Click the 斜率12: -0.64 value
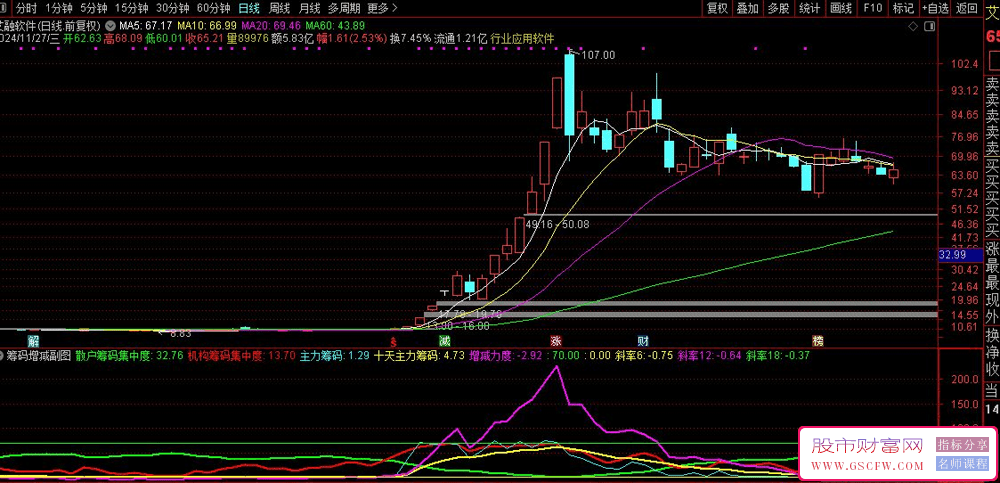Screen dimensions: 1000x483 tap(710, 356)
